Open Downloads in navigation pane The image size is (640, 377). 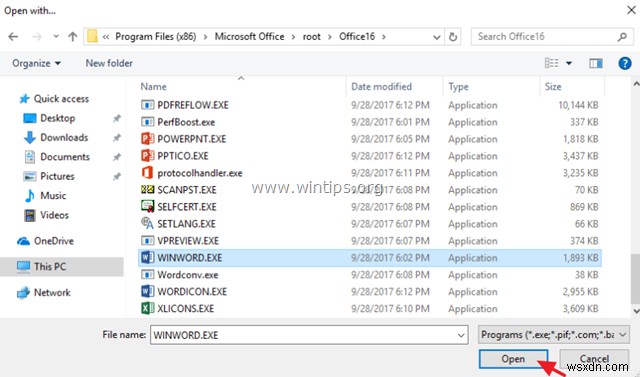[56, 137]
